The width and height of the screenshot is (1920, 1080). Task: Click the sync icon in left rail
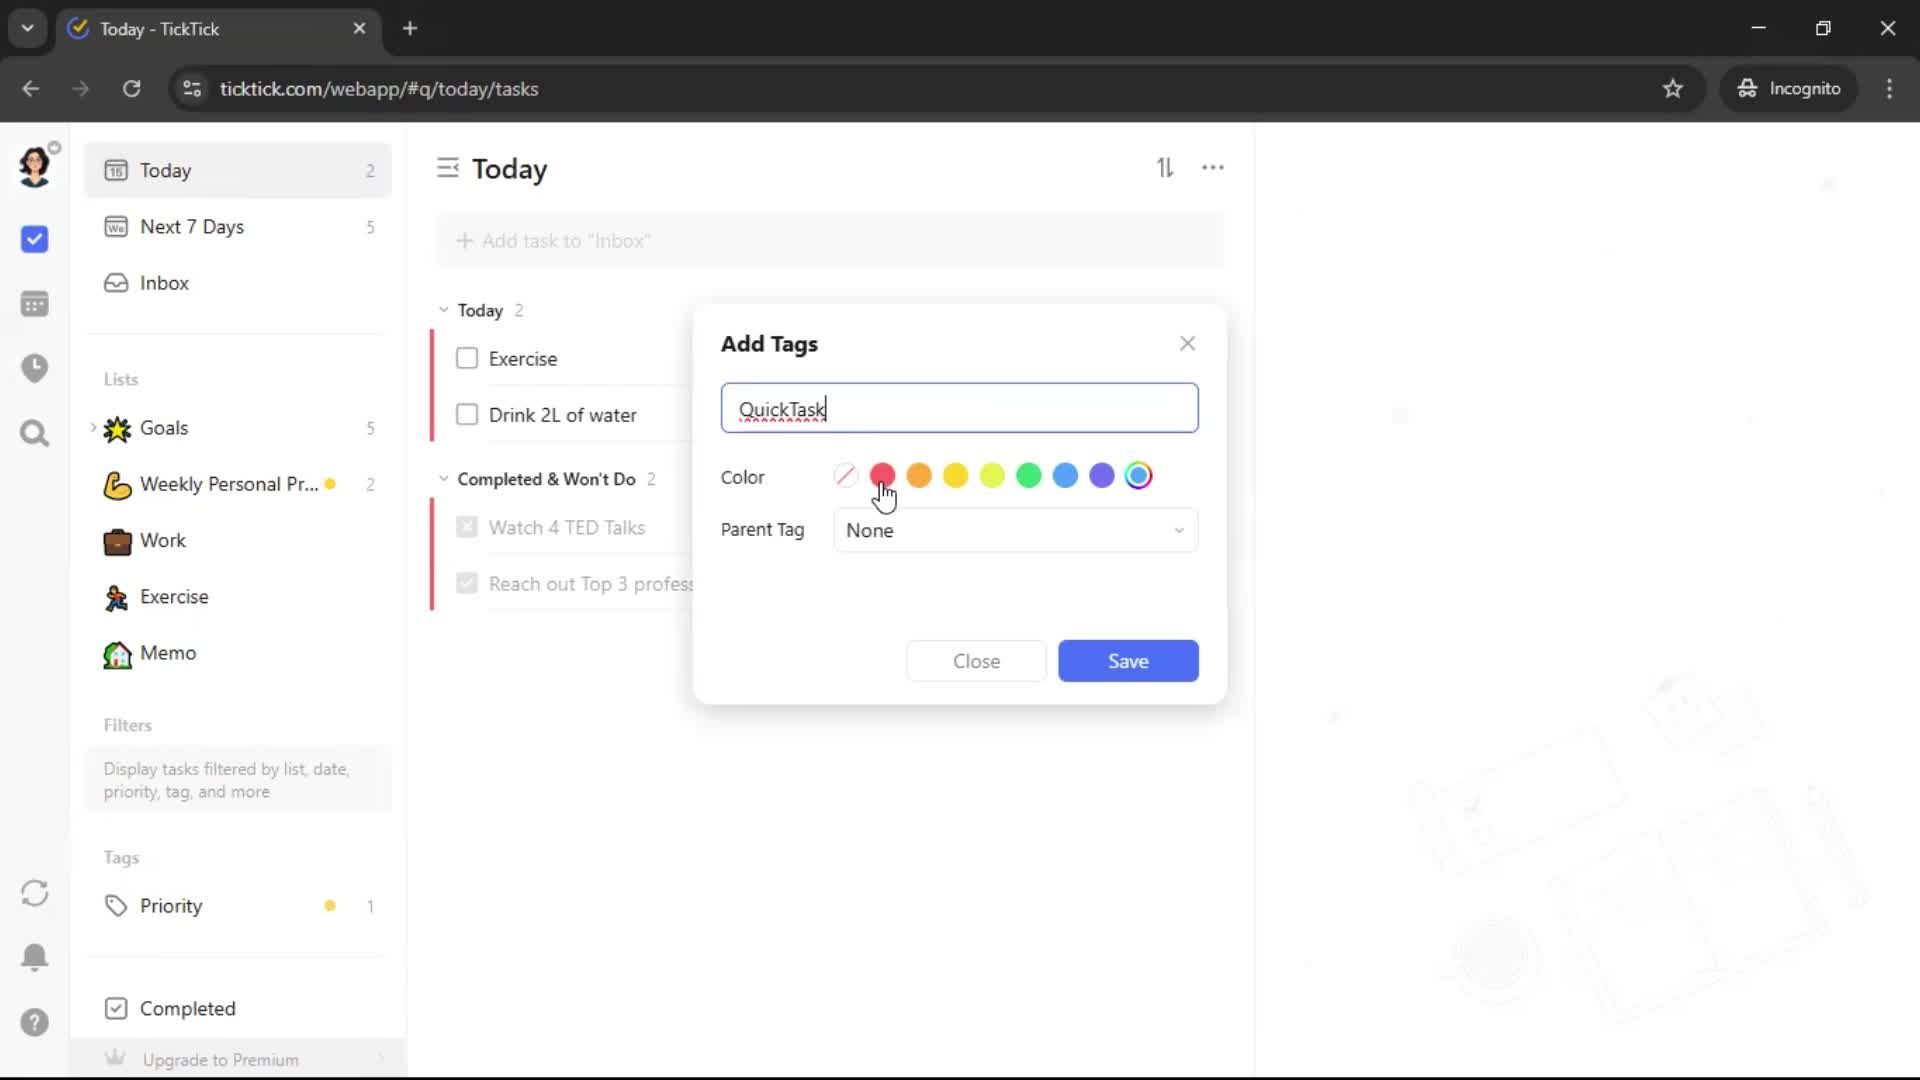point(34,893)
